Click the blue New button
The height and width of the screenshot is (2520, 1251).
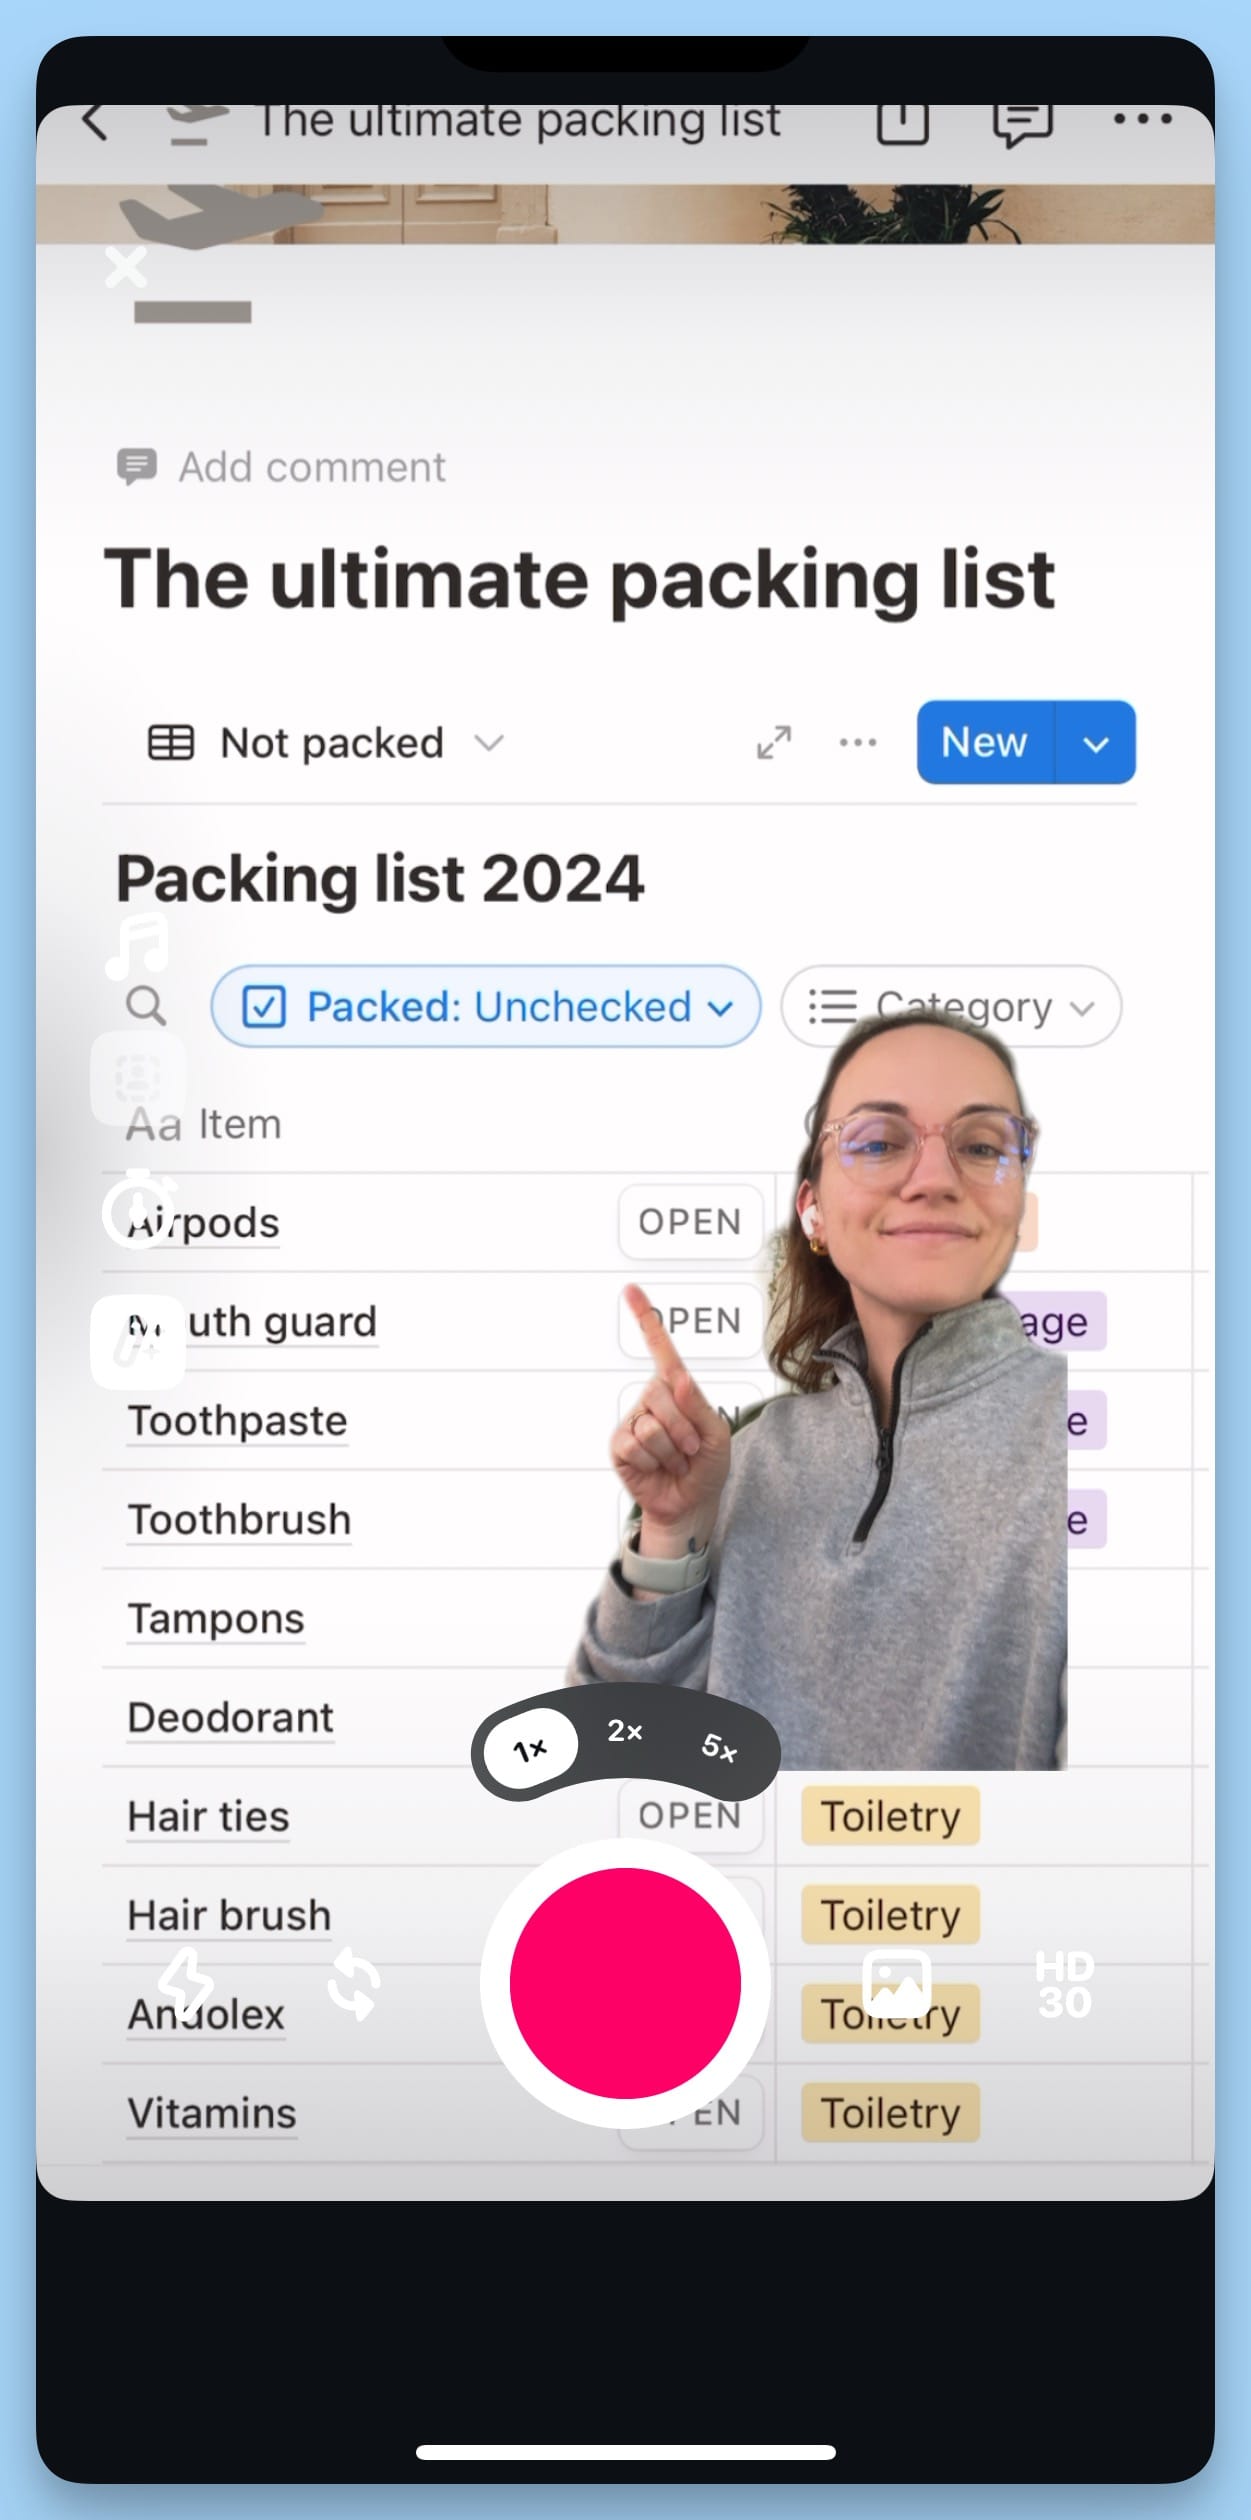[985, 743]
